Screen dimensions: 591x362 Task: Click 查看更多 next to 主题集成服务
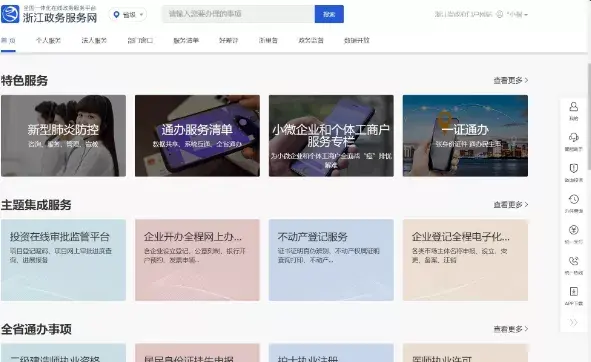click(x=511, y=205)
